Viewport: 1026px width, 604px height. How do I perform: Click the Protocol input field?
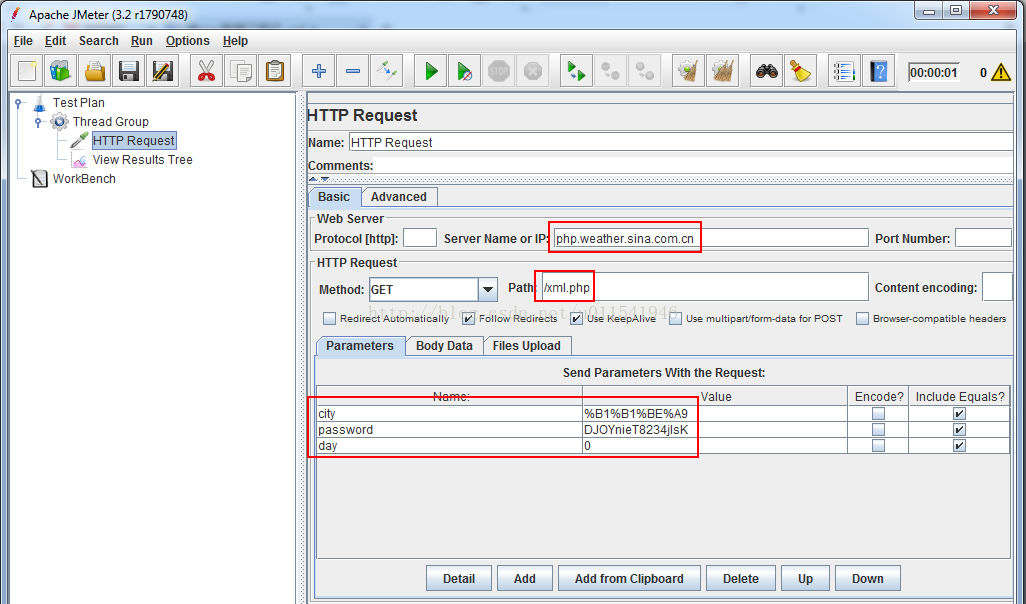pos(420,238)
